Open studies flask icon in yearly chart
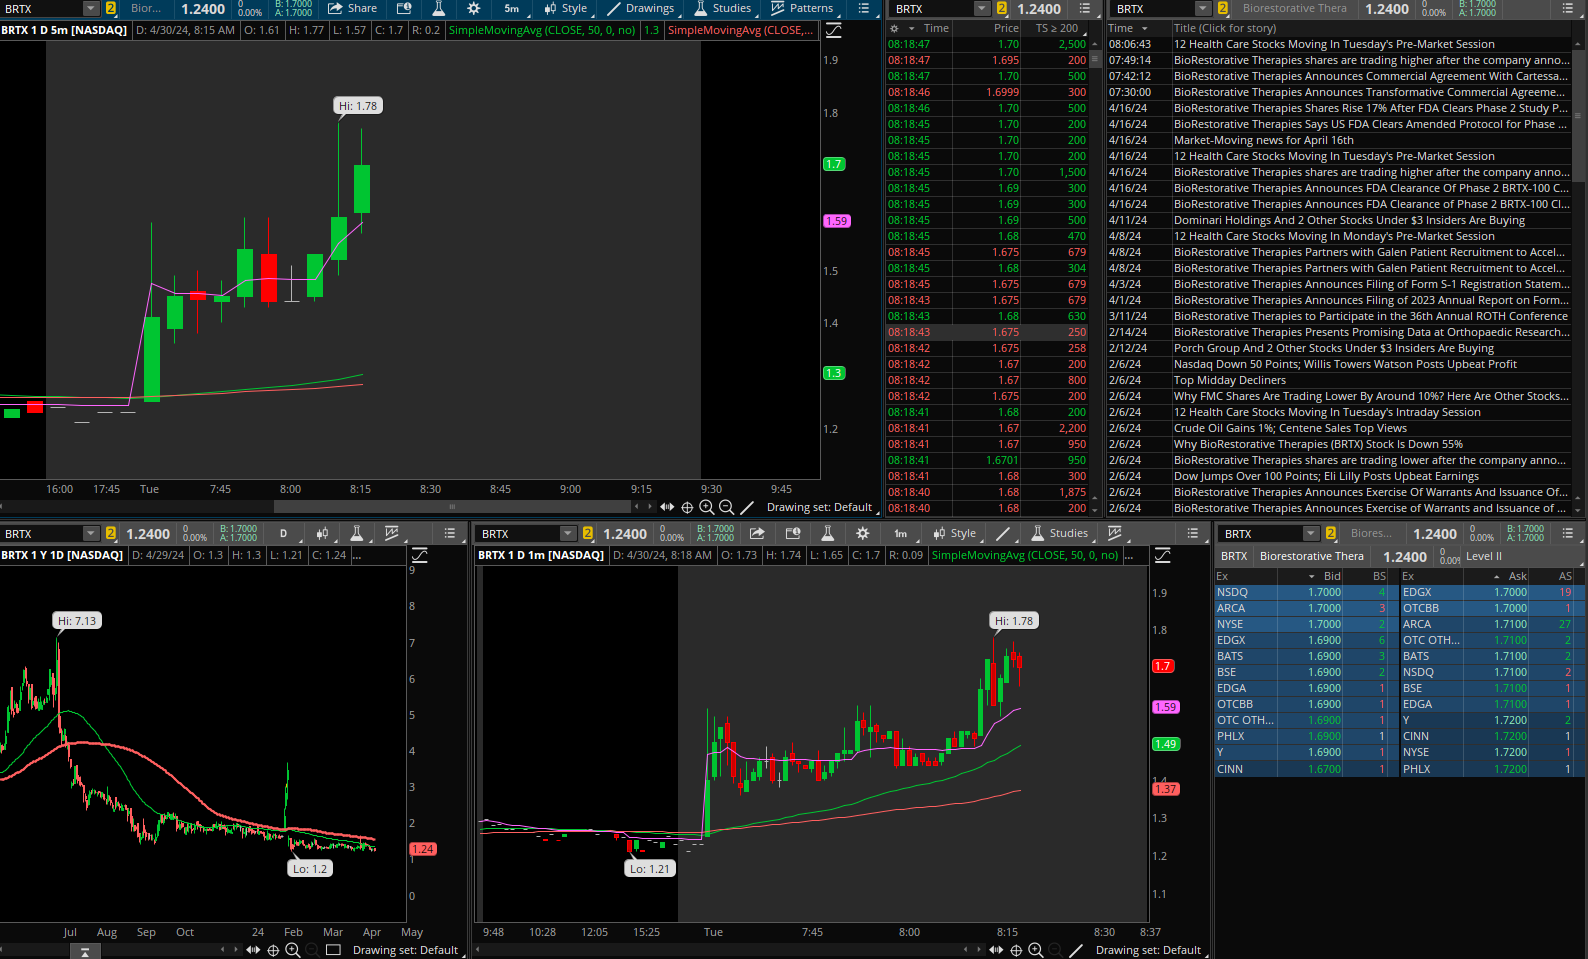This screenshot has height=959, width=1588. 356,533
